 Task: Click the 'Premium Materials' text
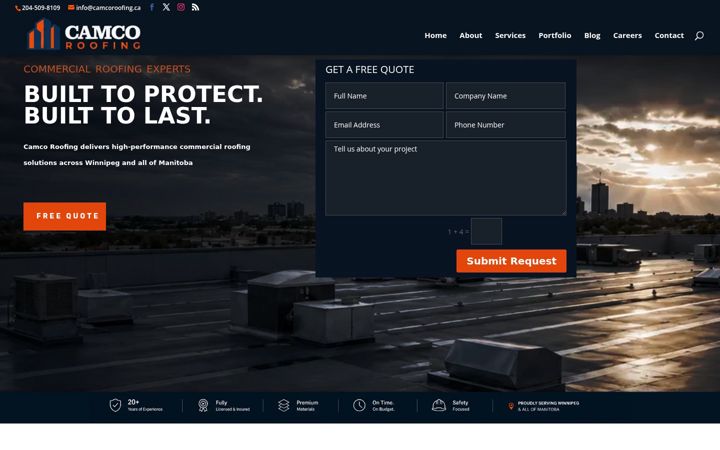click(307, 405)
